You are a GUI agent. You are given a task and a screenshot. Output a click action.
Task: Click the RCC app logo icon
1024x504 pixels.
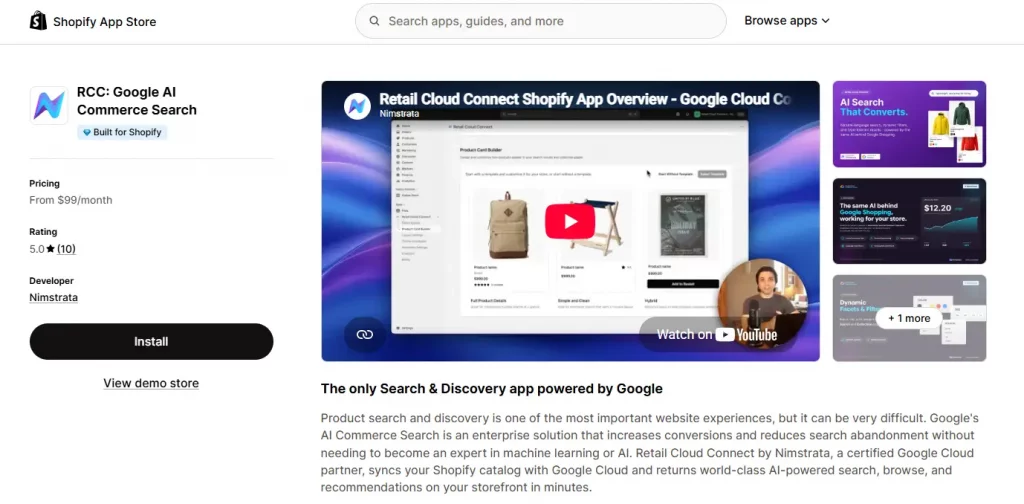tap(49, 105)
